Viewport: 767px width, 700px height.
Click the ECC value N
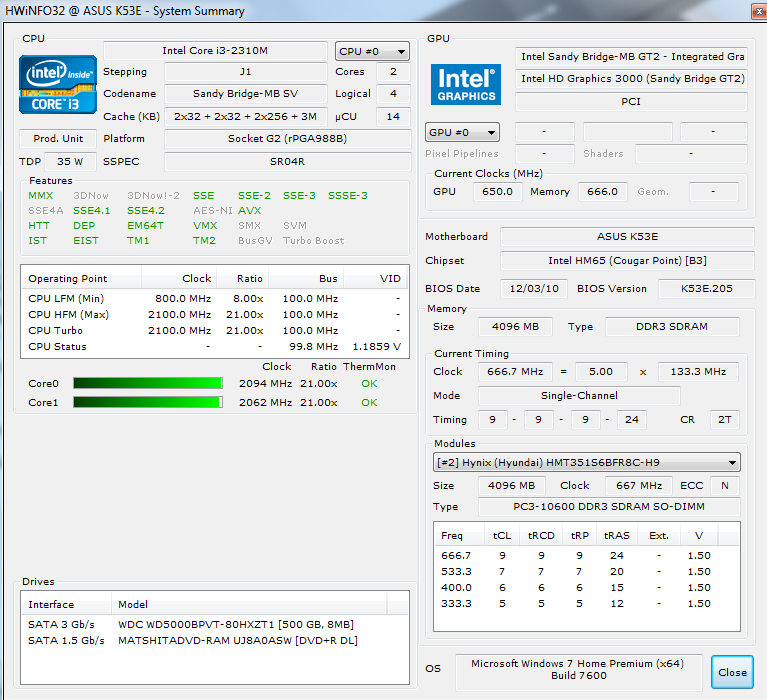point(724,486)
